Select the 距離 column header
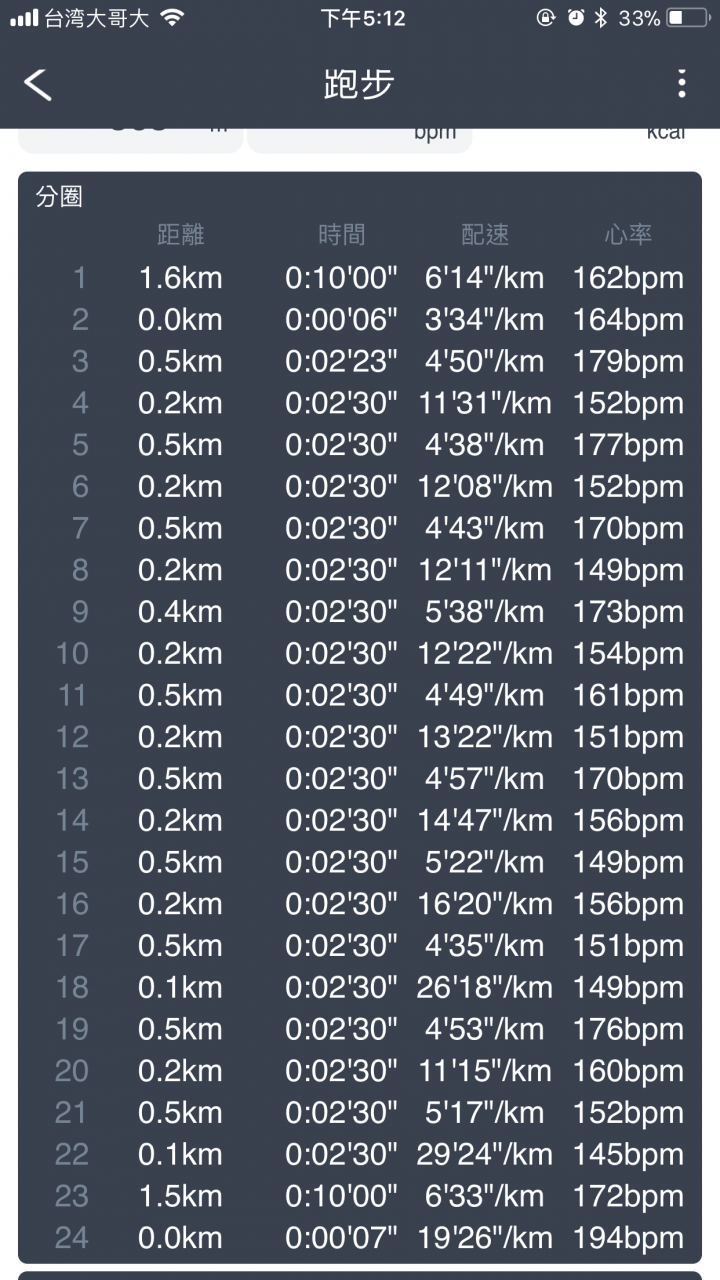720x1280 pixels. coord(180,235)
